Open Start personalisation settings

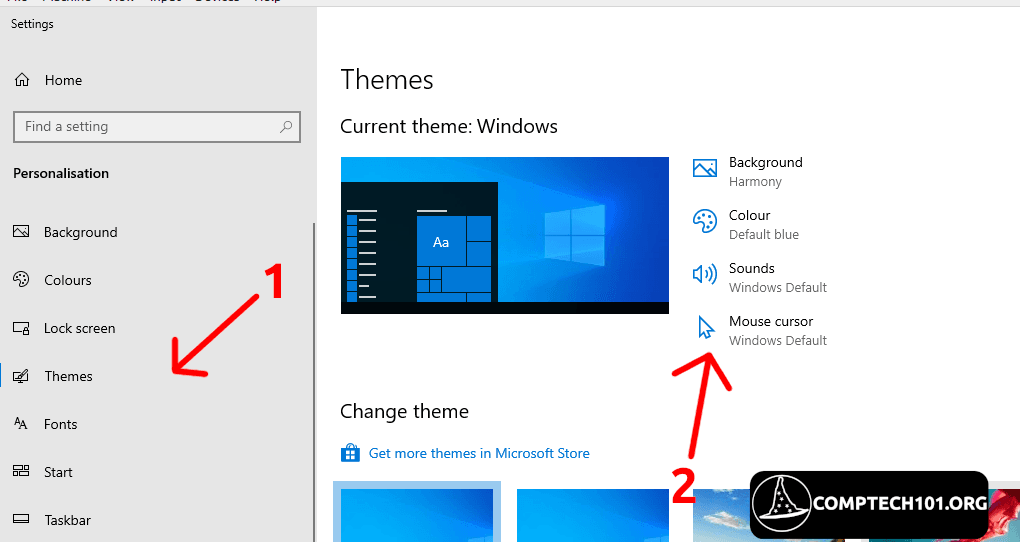click(x=58, y=472)
